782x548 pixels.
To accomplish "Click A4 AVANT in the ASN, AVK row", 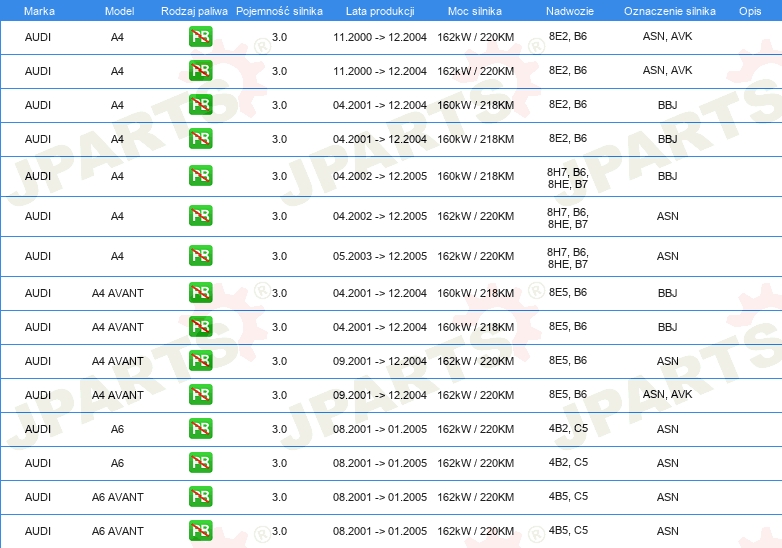I will [118, 395].
